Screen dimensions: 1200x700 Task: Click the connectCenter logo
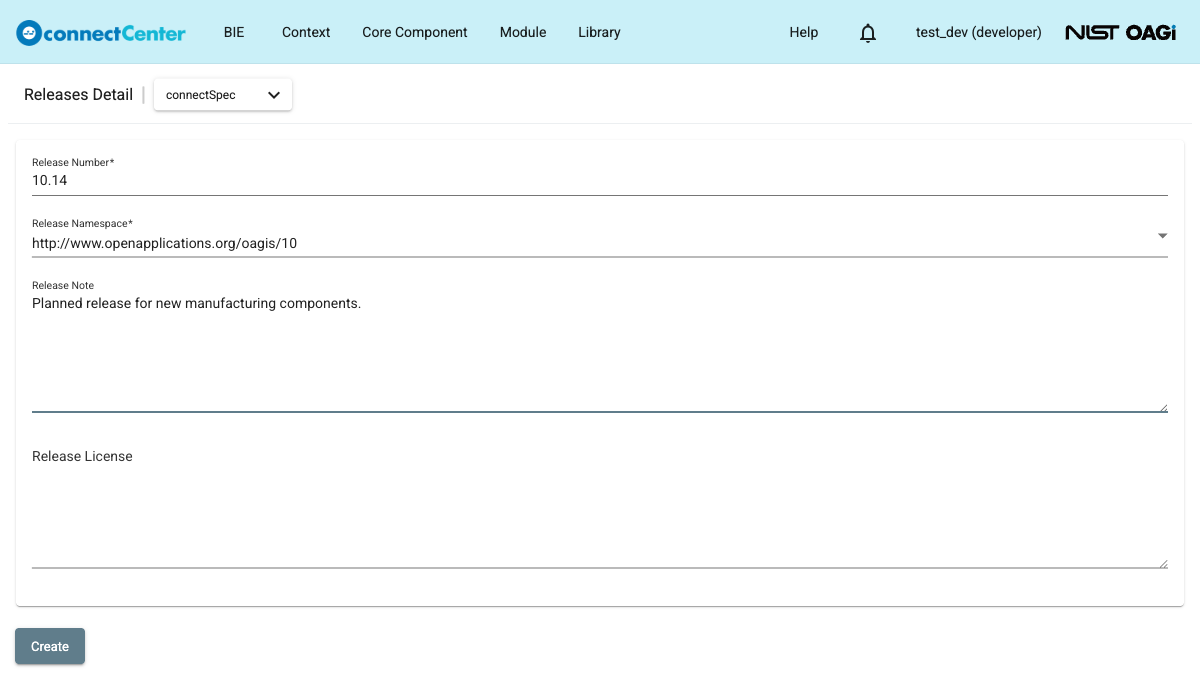[101, 33]
